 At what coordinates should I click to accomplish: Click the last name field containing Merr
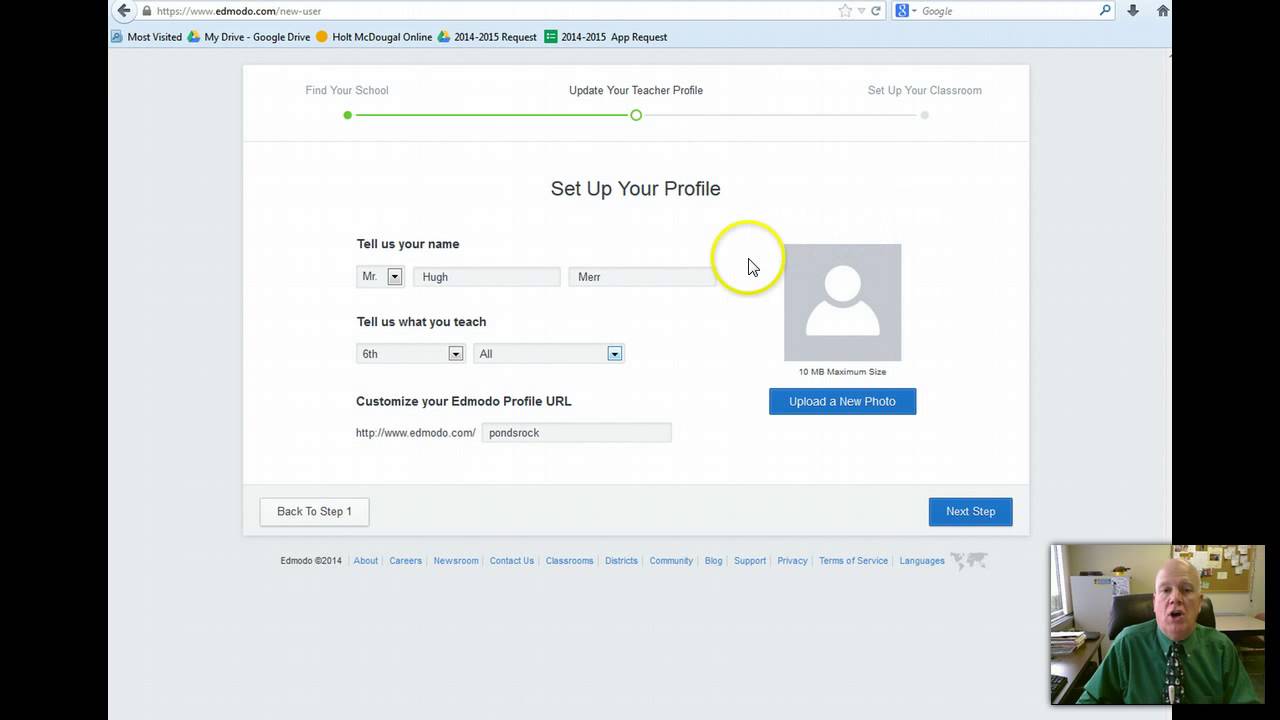coord(642,277)
